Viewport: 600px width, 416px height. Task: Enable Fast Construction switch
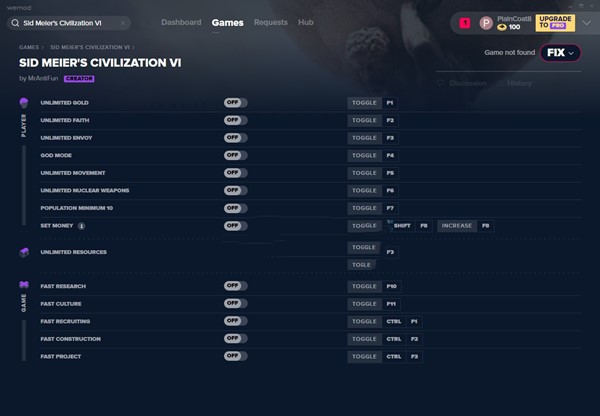[x=235, y=339]
